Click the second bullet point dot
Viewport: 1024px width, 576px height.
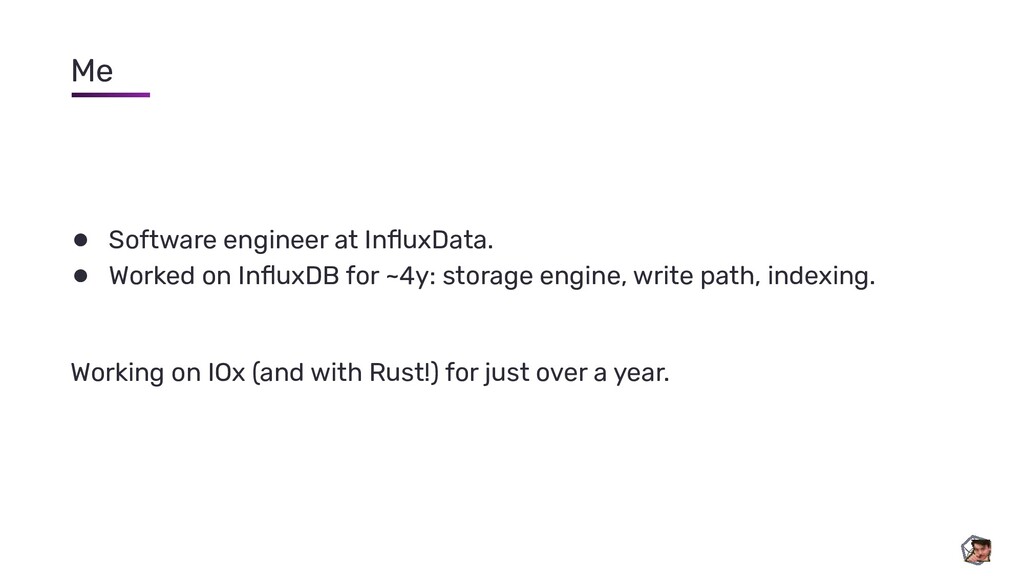click(x=80, y=276)
